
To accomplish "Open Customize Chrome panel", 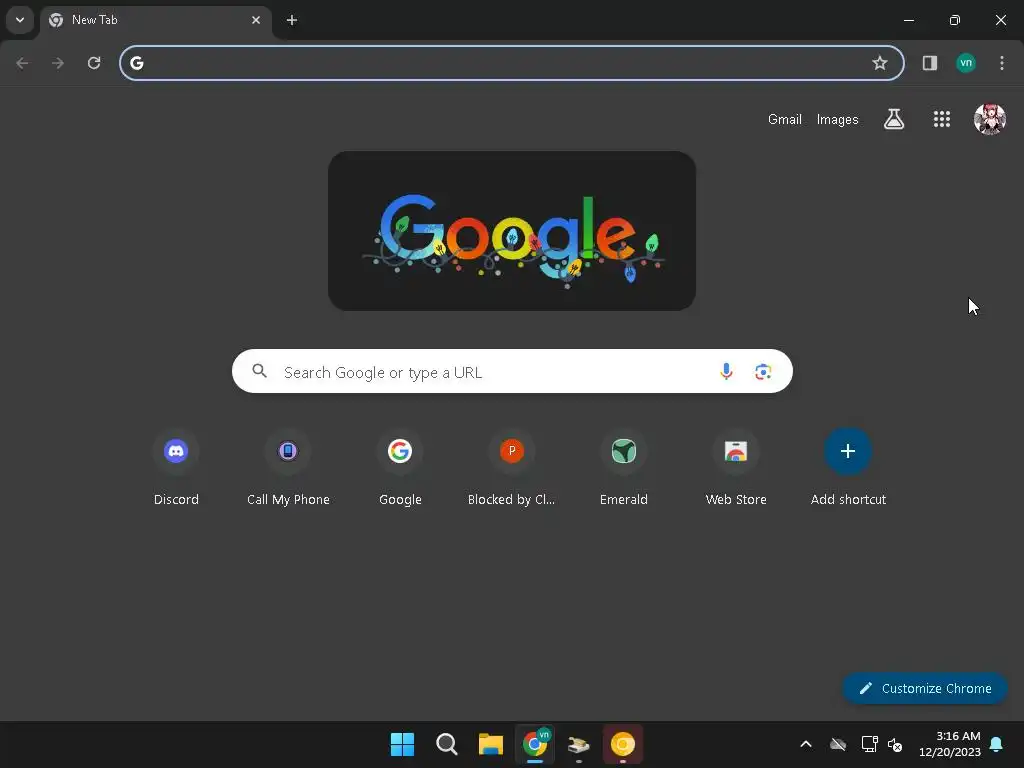I will coord(925,688).
